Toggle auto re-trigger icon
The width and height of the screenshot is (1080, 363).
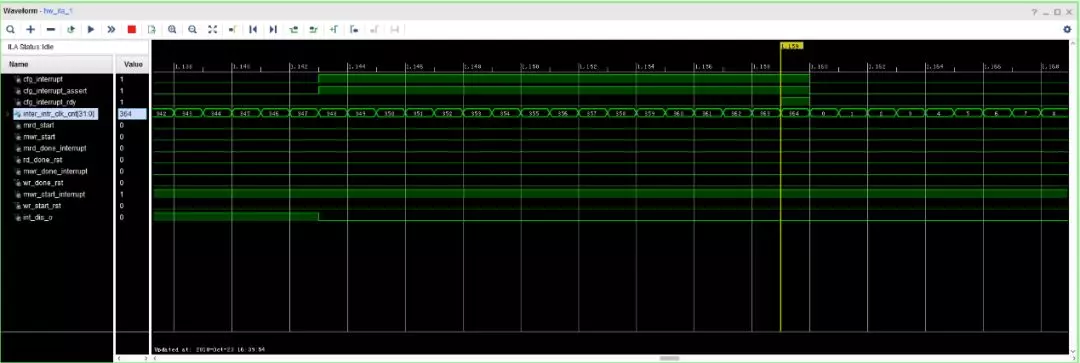71,30
